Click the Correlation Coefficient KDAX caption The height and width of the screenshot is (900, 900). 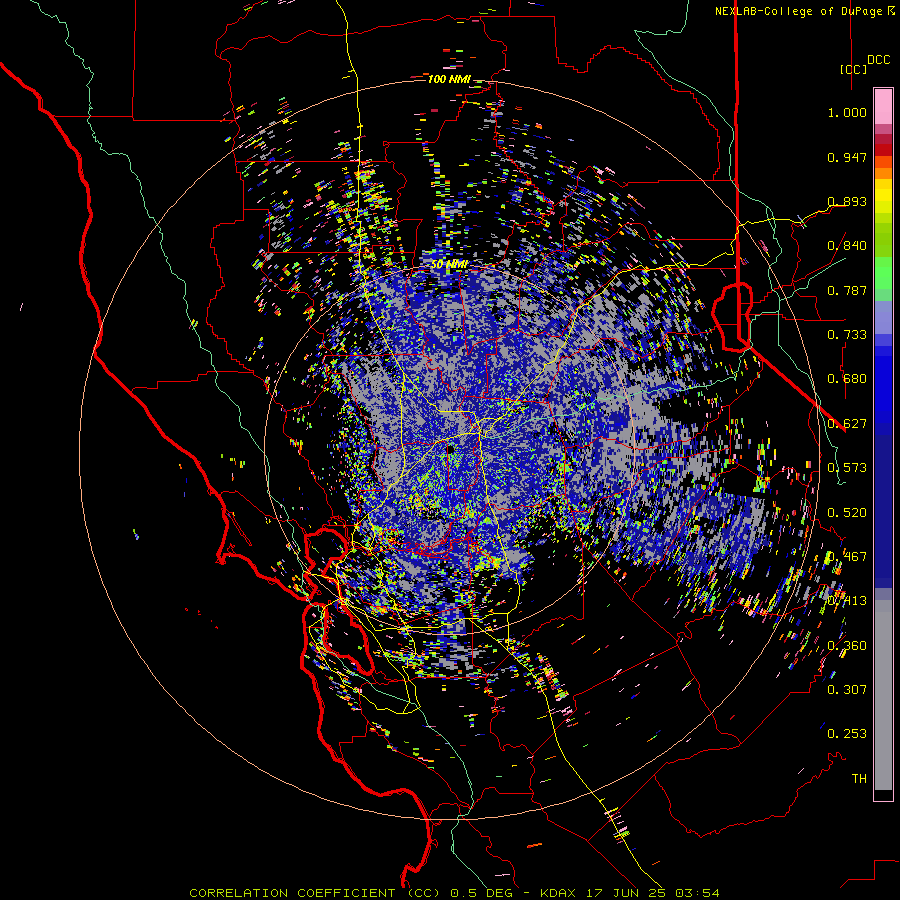[x=454, y=893]
